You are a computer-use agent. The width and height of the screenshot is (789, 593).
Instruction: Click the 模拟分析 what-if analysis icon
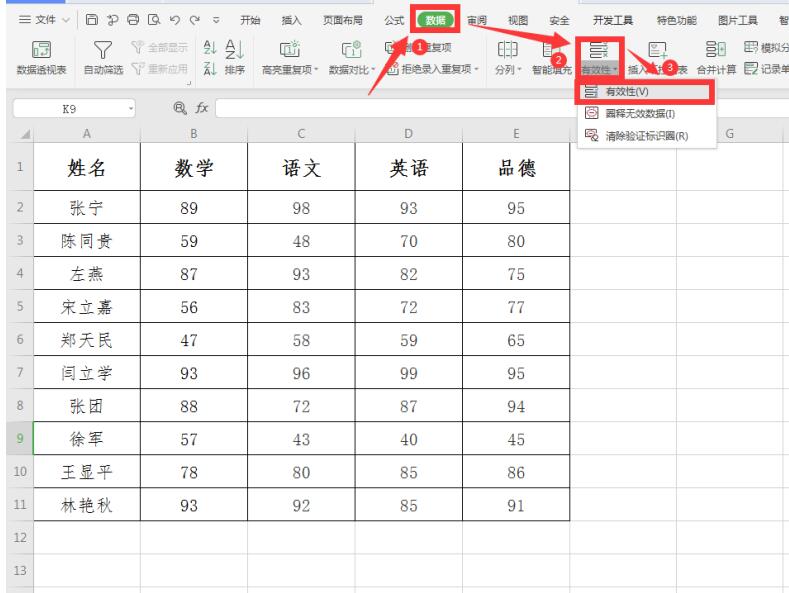tap(751, 47)
